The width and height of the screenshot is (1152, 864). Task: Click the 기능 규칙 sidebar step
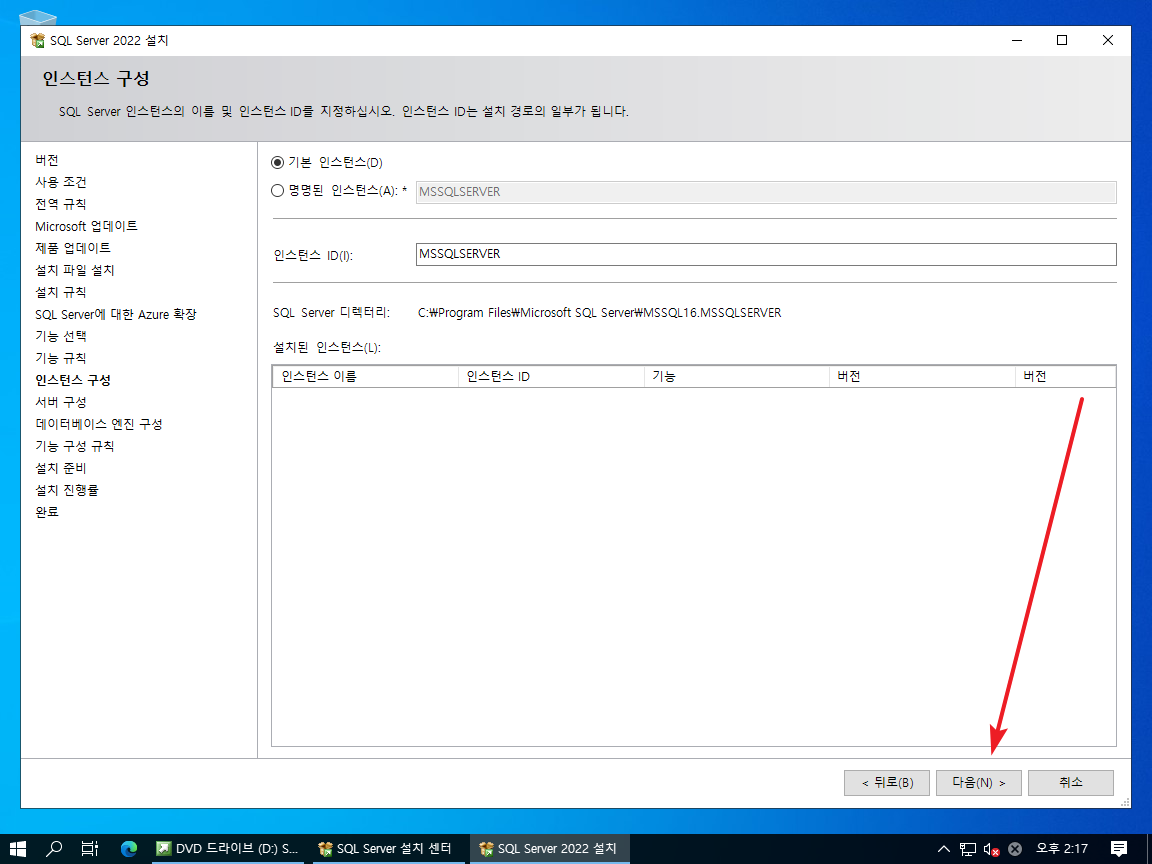click(61, 359)
